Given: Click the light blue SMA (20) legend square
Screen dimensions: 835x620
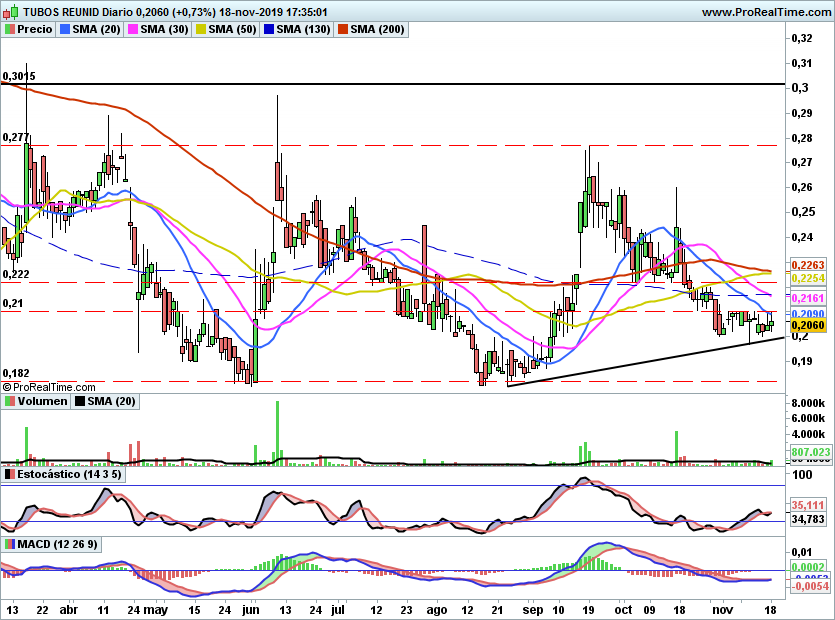Looking at the screenshot, I should coord(65,30).
